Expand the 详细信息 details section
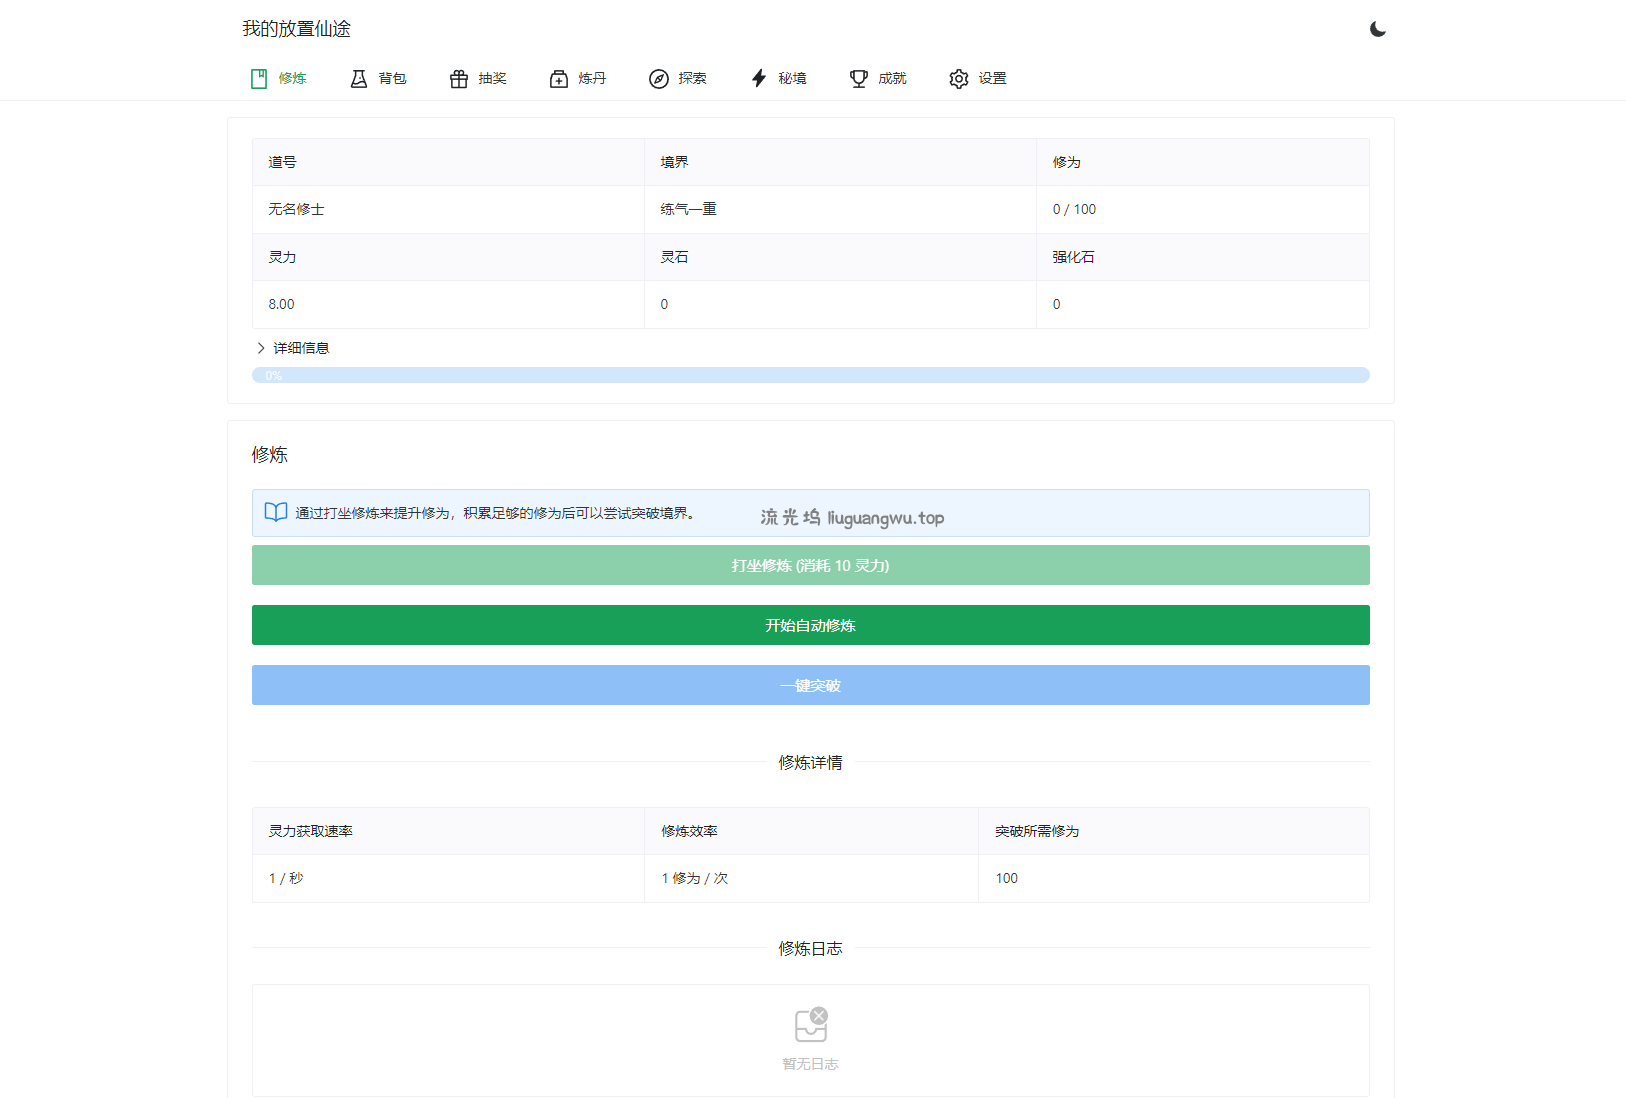1626x1098 pixels. point(297,347)
